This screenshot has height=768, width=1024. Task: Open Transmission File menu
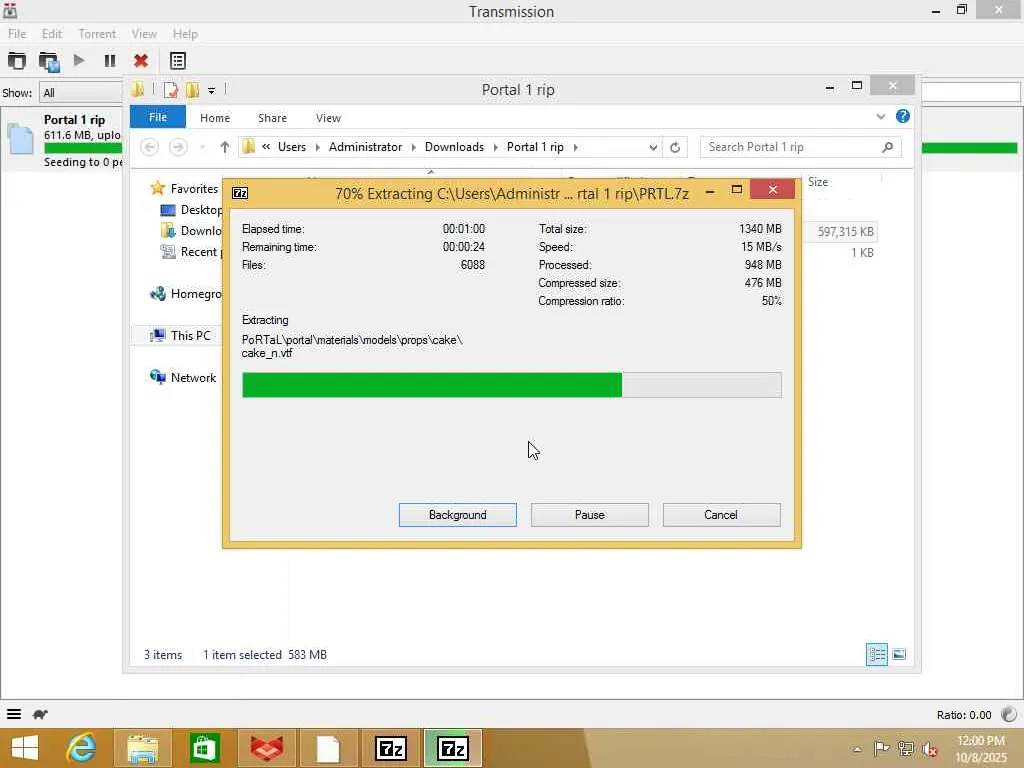coord(17,34)
